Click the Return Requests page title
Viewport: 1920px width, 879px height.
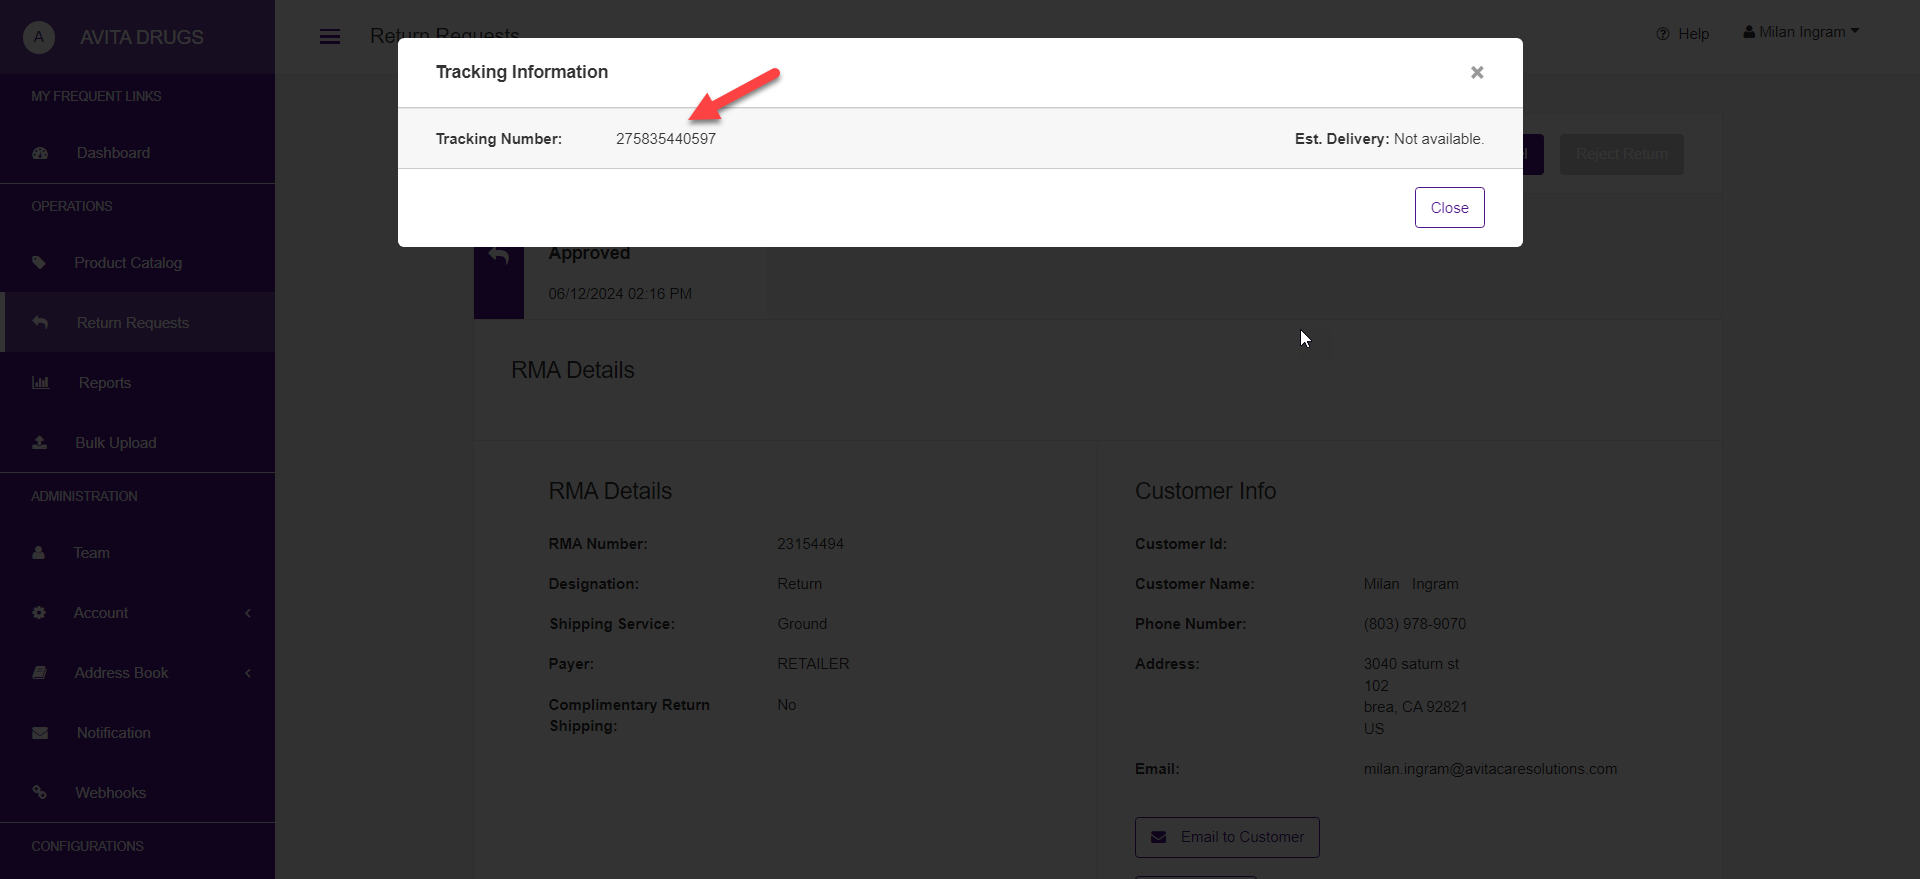point(444,36)
